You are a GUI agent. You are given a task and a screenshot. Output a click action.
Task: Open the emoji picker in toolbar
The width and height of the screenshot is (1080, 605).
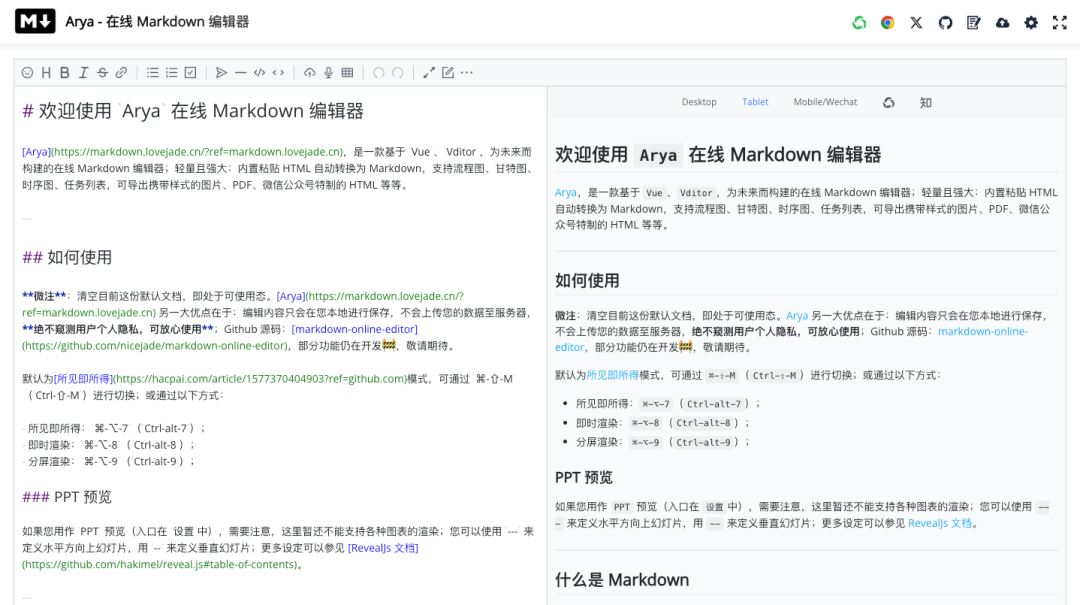tap(28, 72)
